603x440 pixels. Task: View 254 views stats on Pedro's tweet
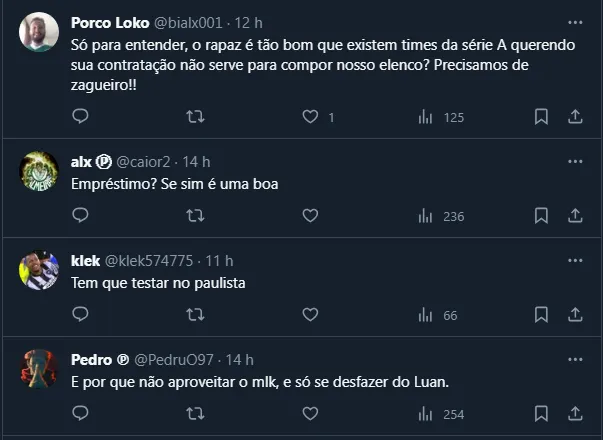click(x=441, y=414)
